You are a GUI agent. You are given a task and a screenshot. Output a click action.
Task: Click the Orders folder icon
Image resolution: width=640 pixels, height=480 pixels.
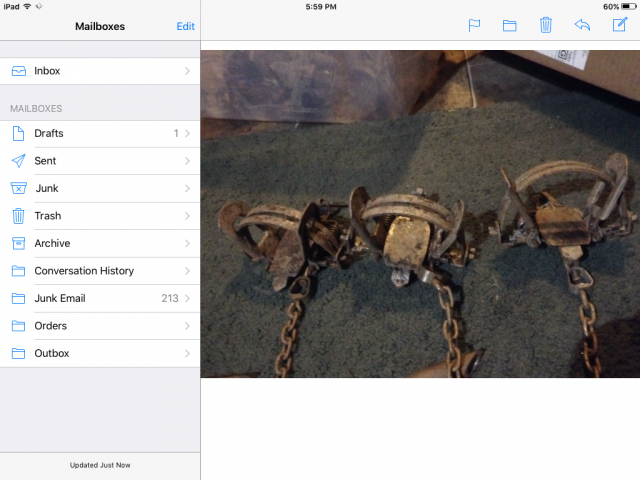pyautogui.click(x=18, y=326)
